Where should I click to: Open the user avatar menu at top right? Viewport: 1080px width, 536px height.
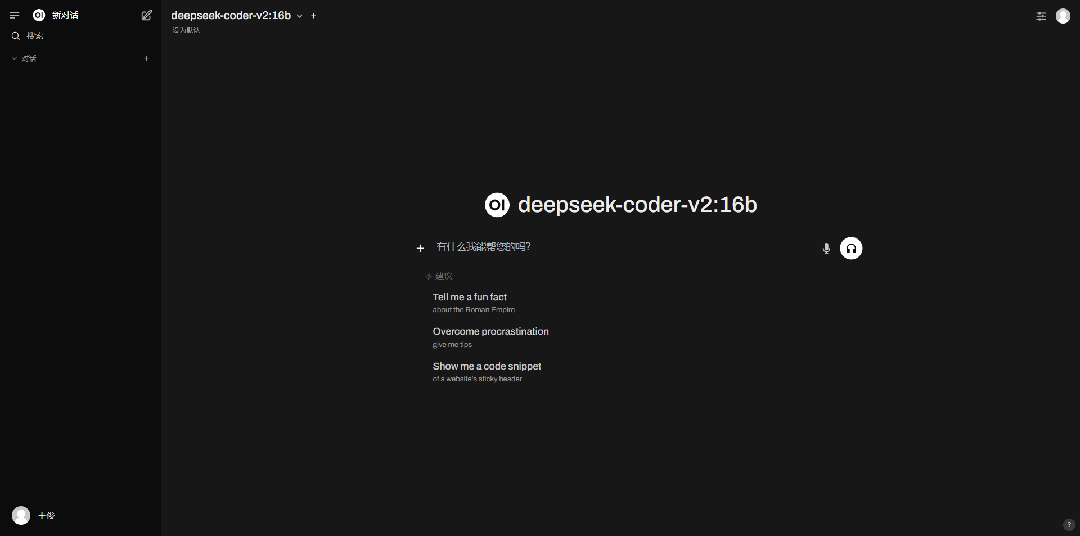[1063, 16]
